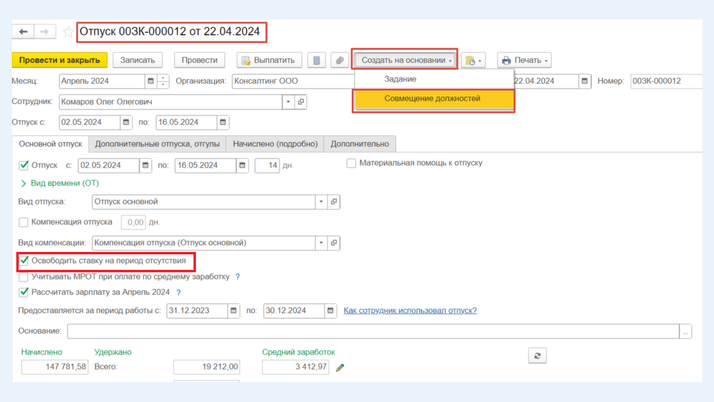Screen dimensions: 714x402
Task: Click the Месяц stepper arrows
Action: point(163,81)
